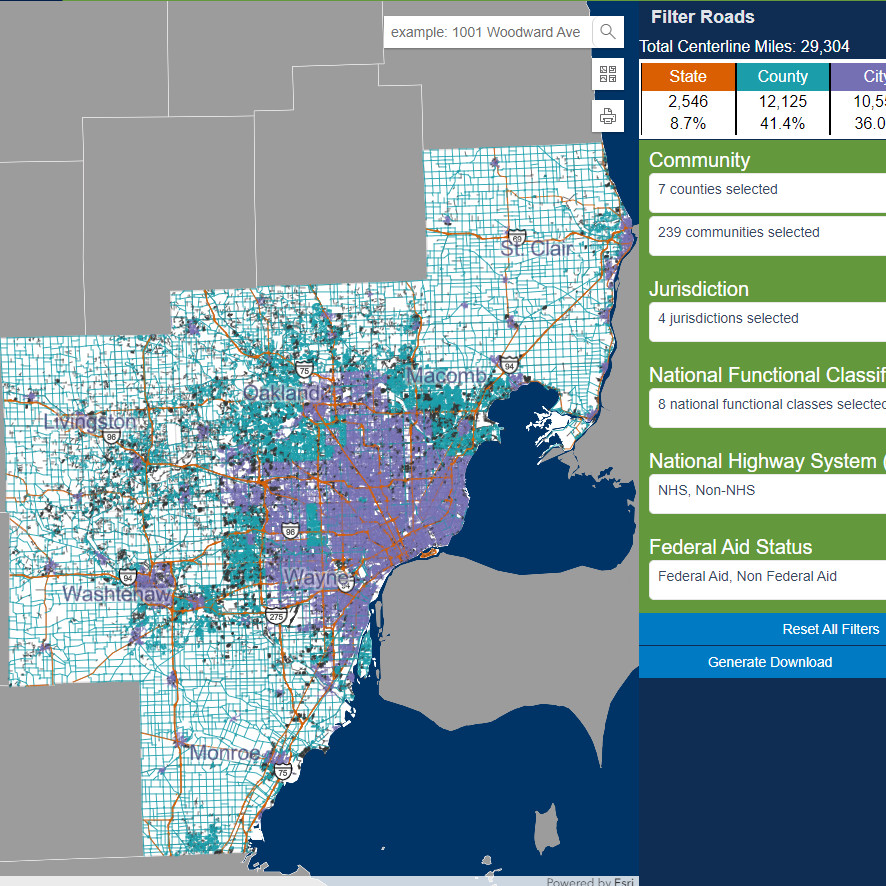Click the Wayne county label on map
This screenshot has width=886, height=886.
(314, 578)
